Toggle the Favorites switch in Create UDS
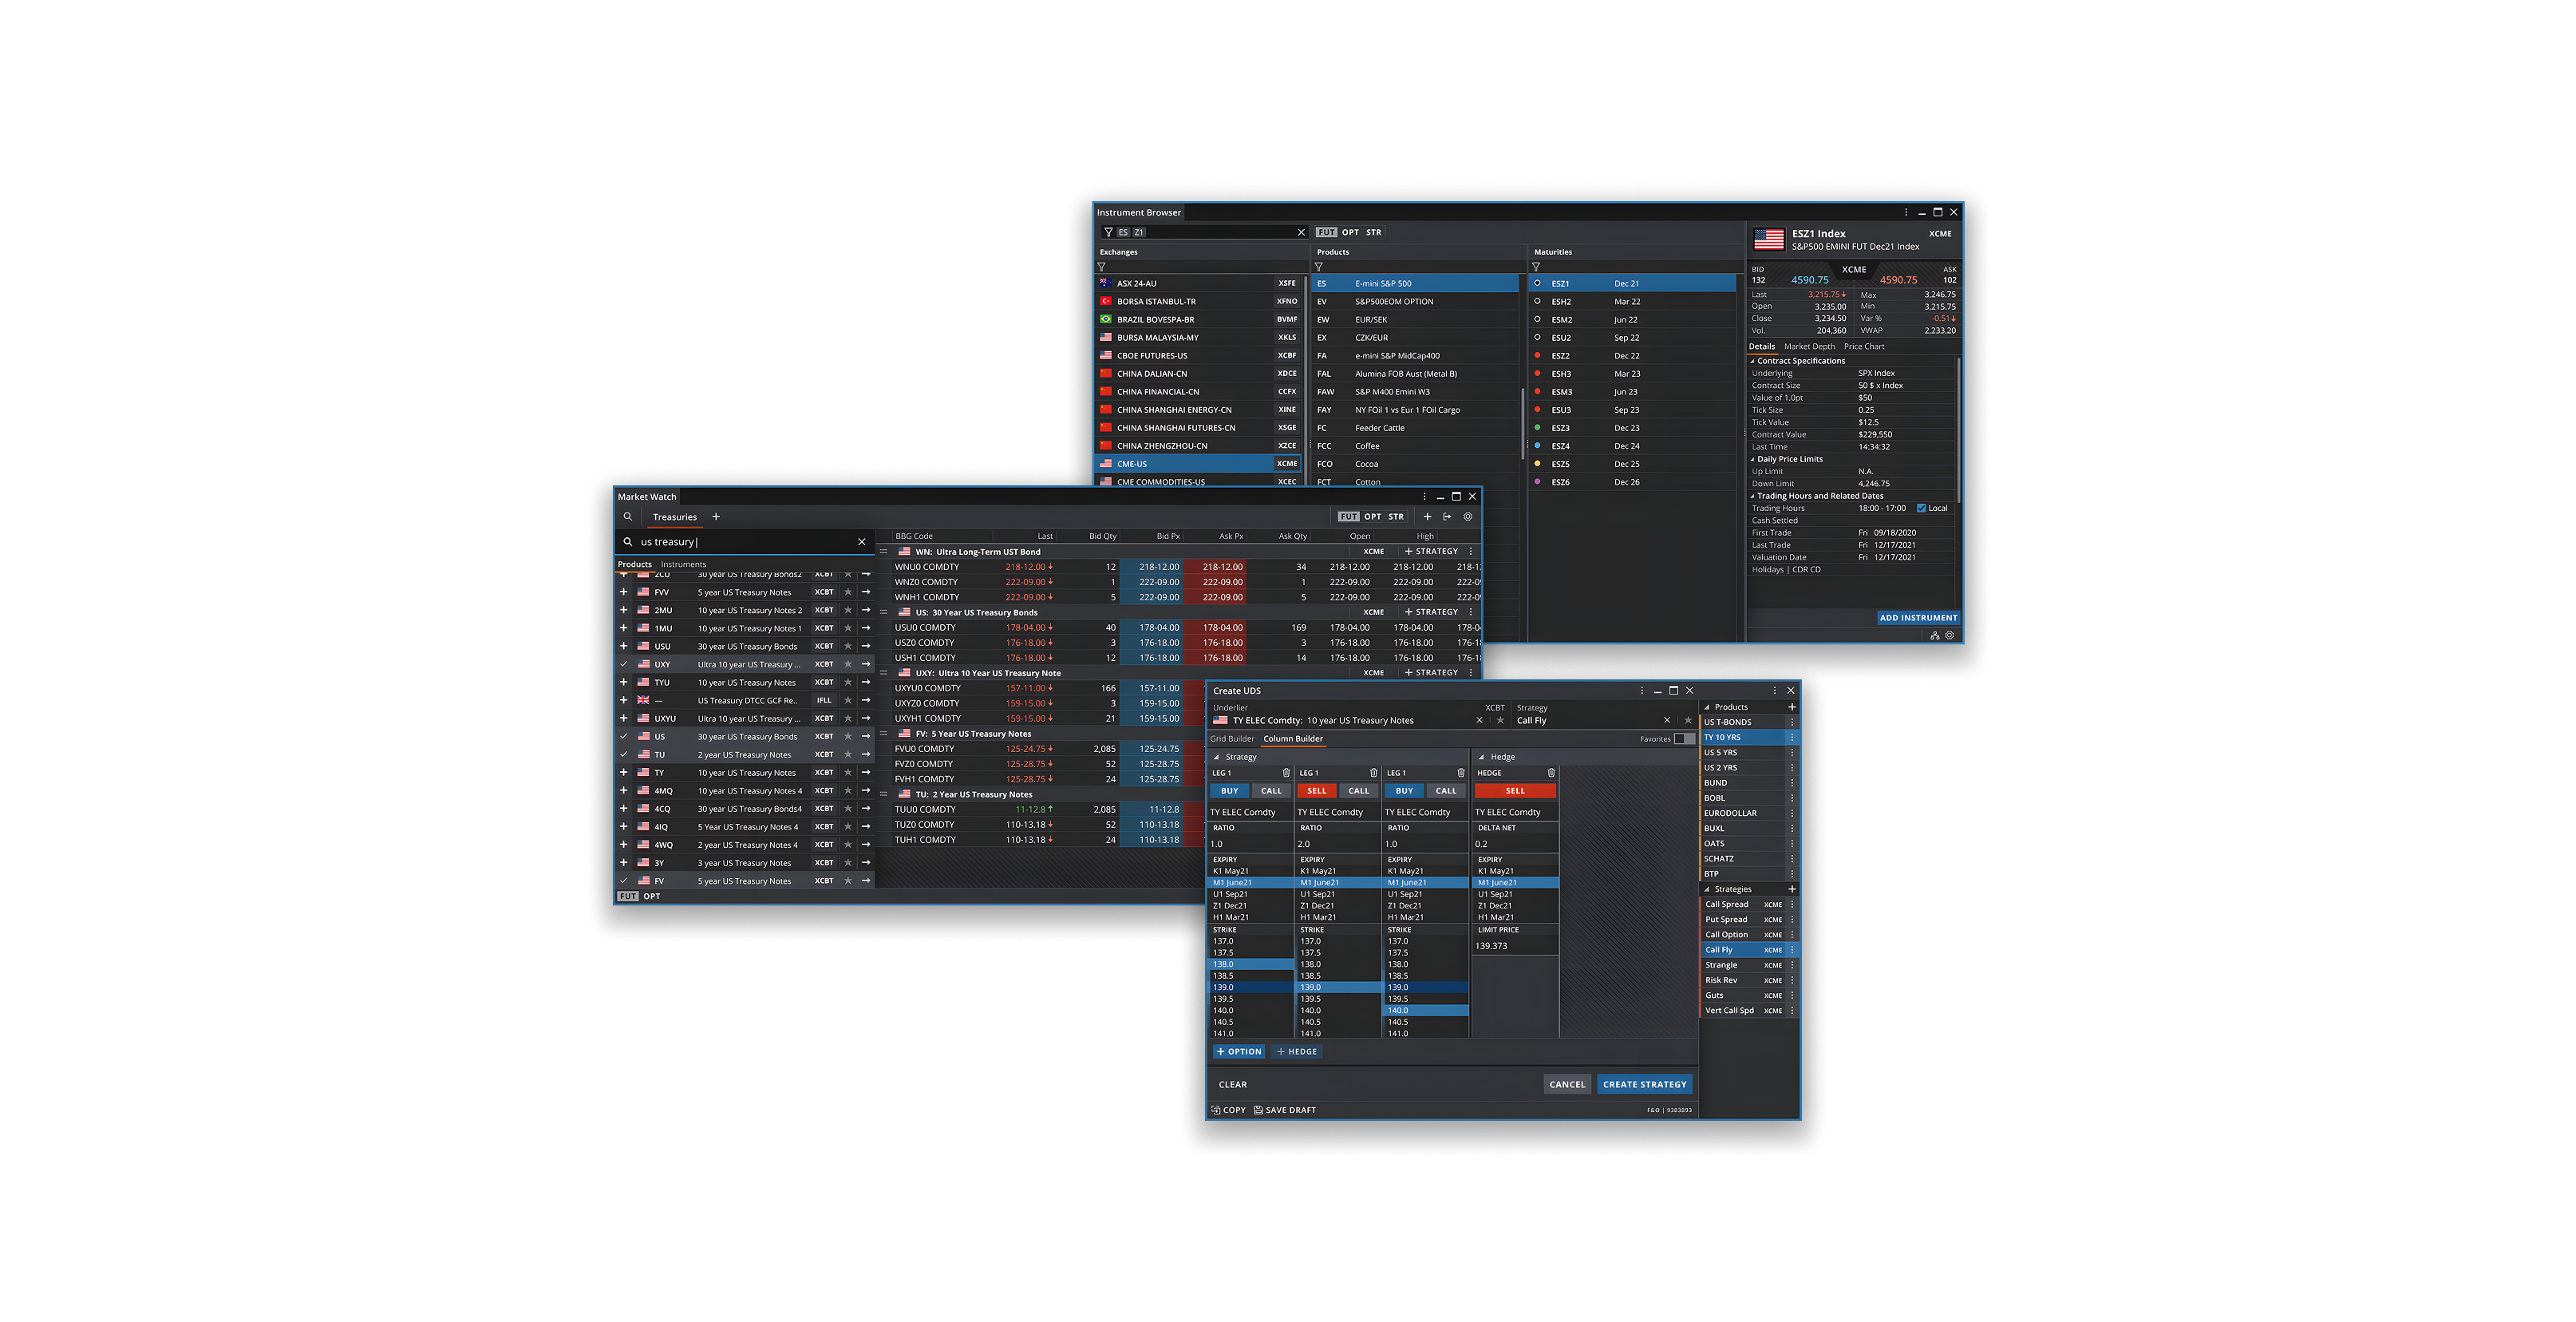The width and height of the screenshot is (2576, 1322). (1684, 739)
